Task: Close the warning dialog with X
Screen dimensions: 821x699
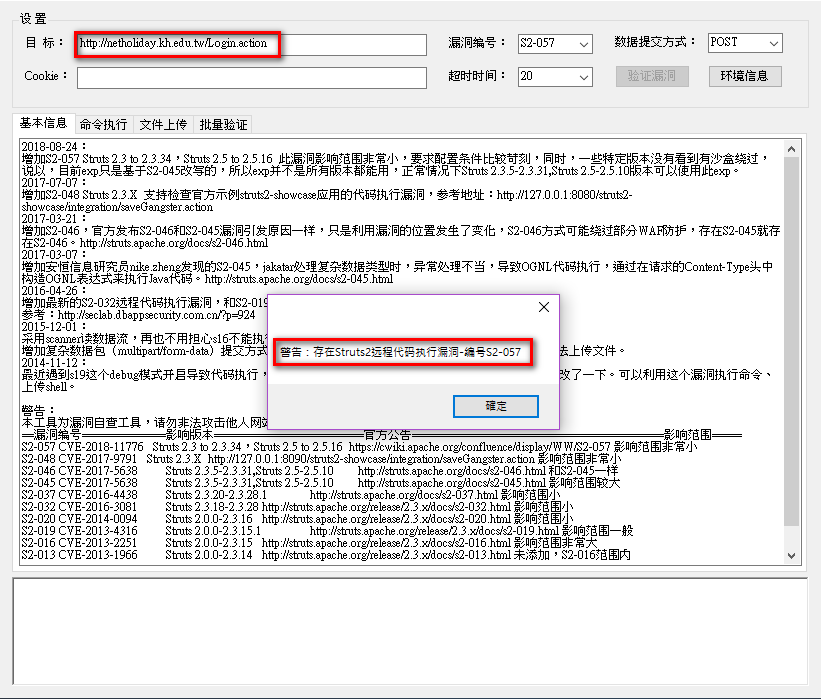Action: click(544, 307)
